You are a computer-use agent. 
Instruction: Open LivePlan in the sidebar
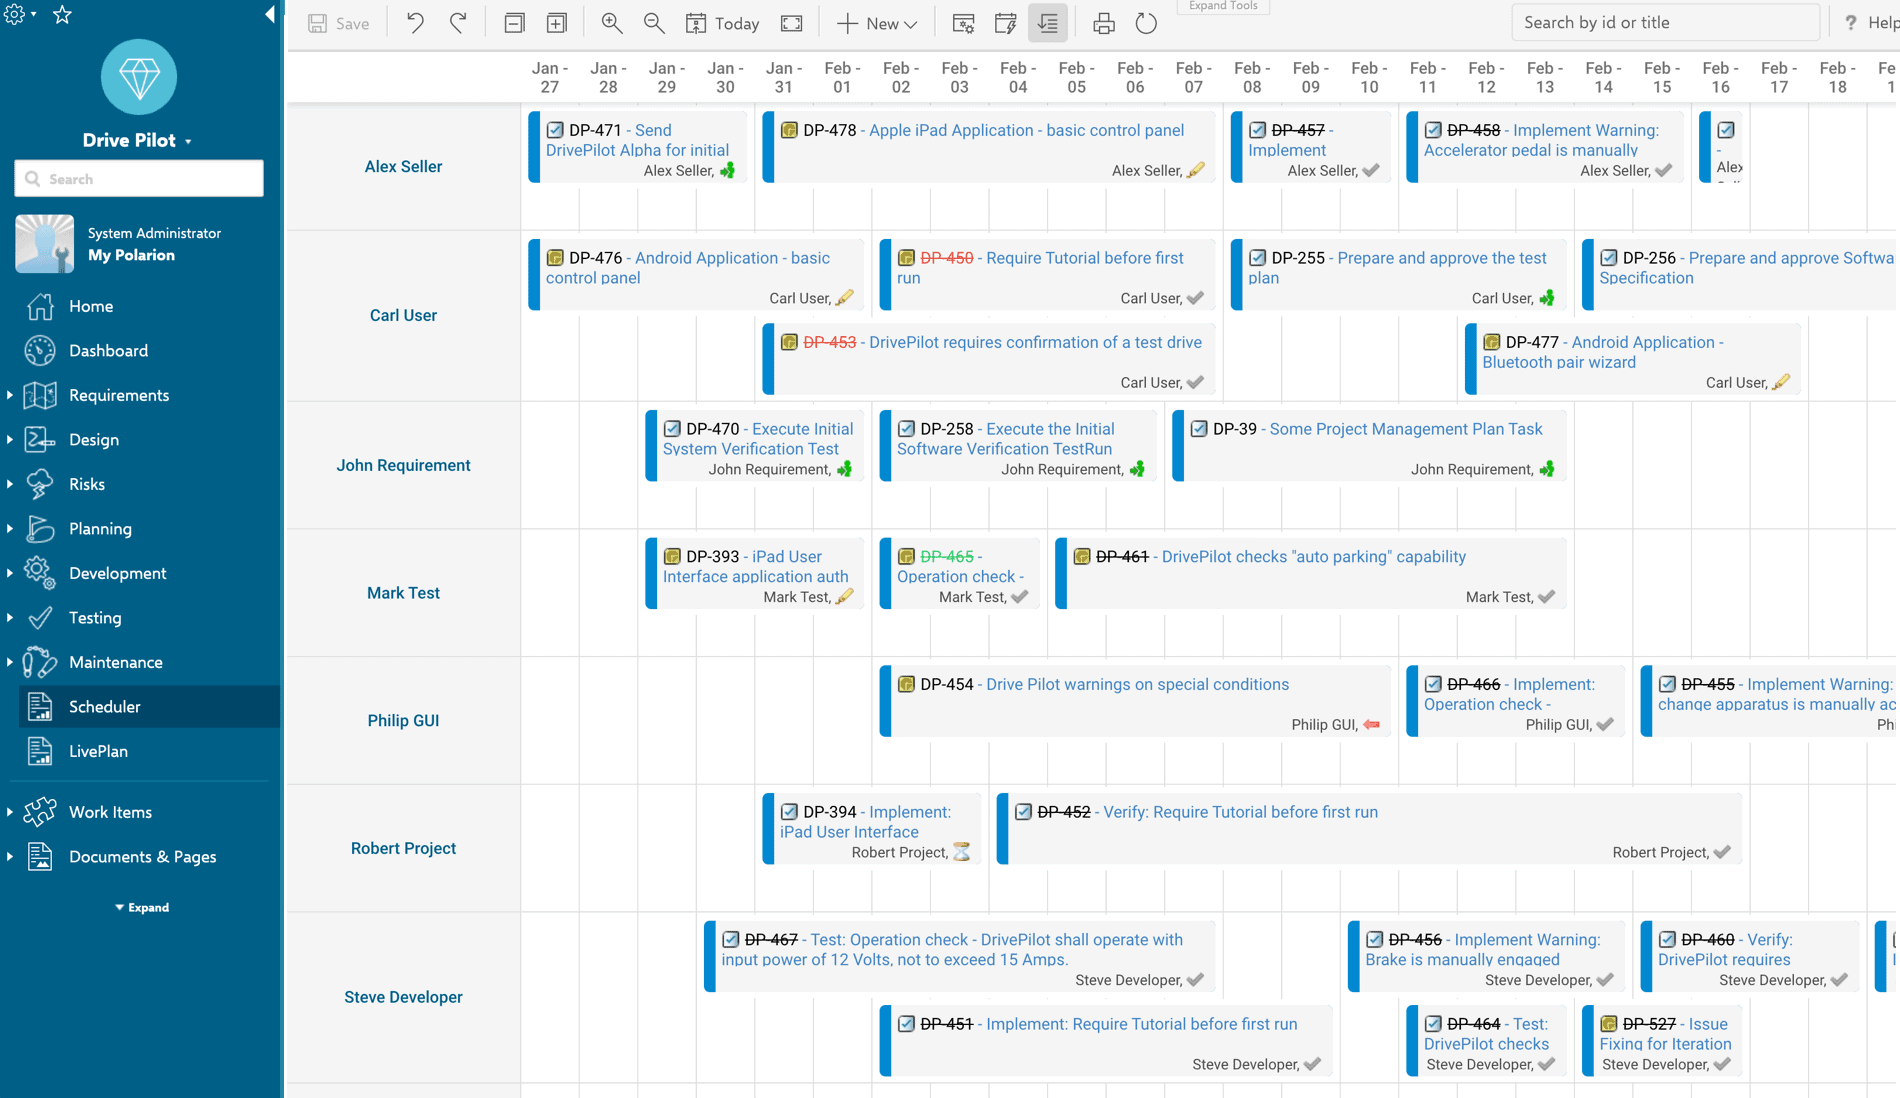(98, 751)
